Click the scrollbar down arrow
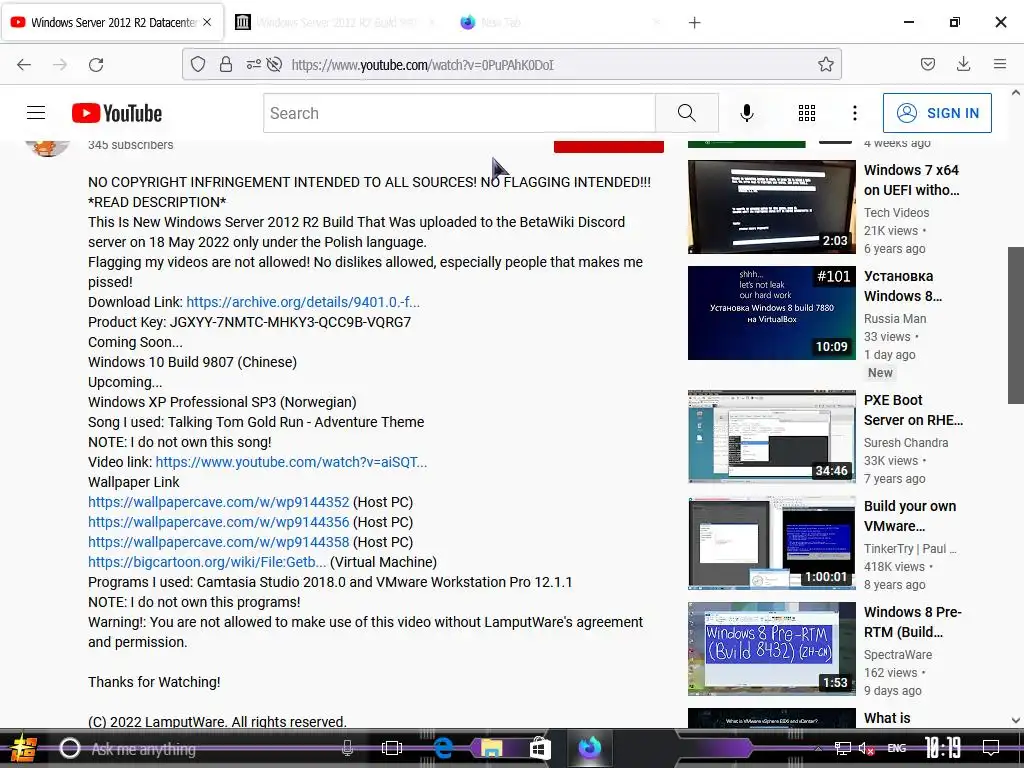 click(1016, 720)
